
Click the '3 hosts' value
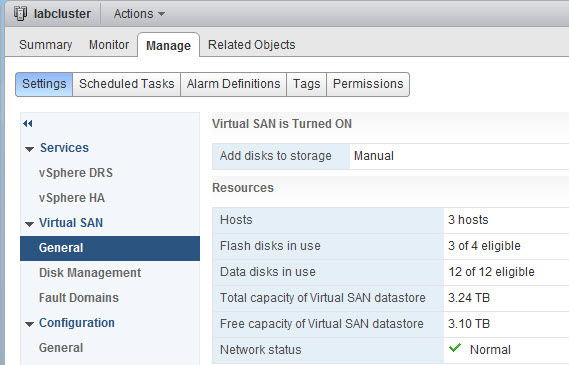click(x=468, y=220)
